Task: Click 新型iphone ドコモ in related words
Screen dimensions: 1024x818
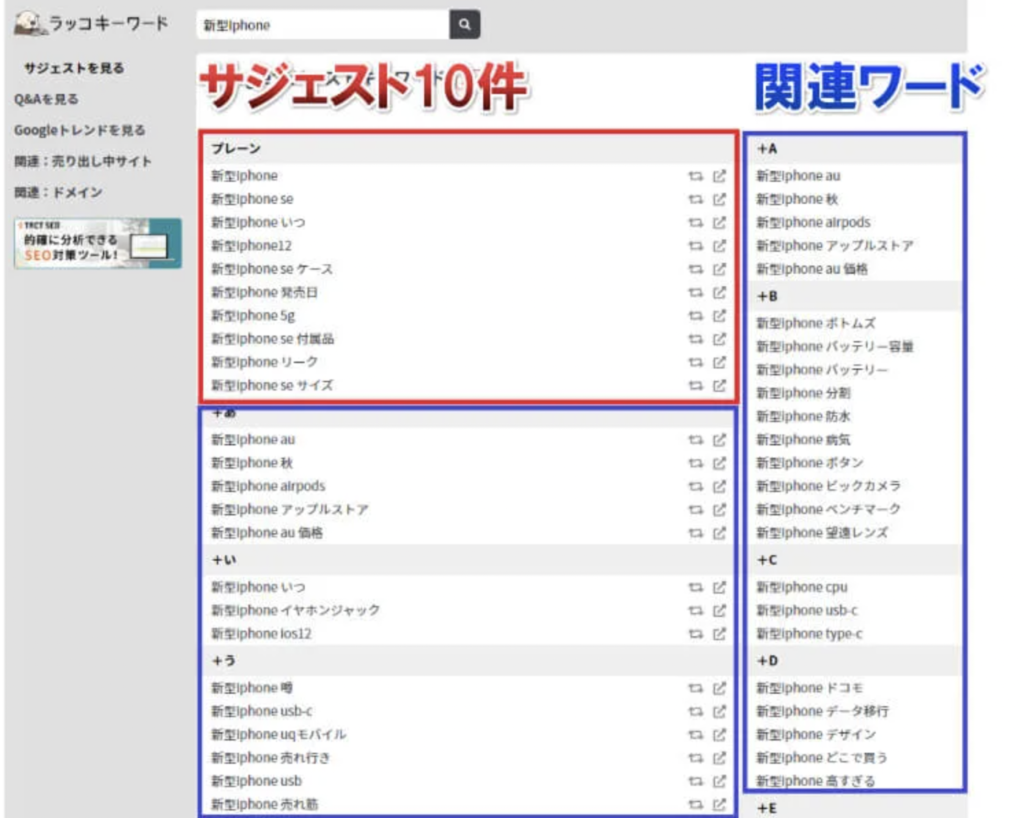Action: (810, 688)
